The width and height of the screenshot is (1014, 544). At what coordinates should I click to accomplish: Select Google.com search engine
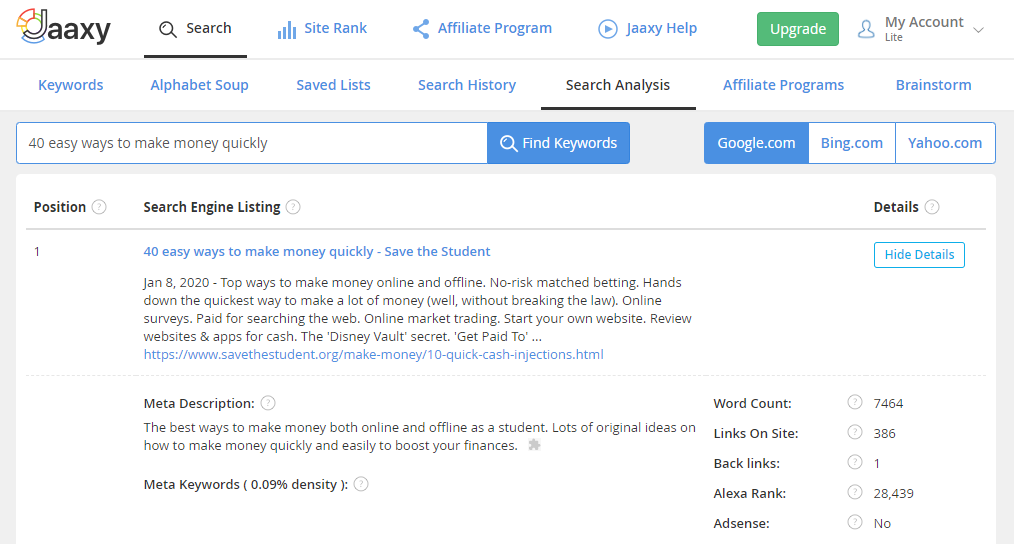[x=756, y=143]
